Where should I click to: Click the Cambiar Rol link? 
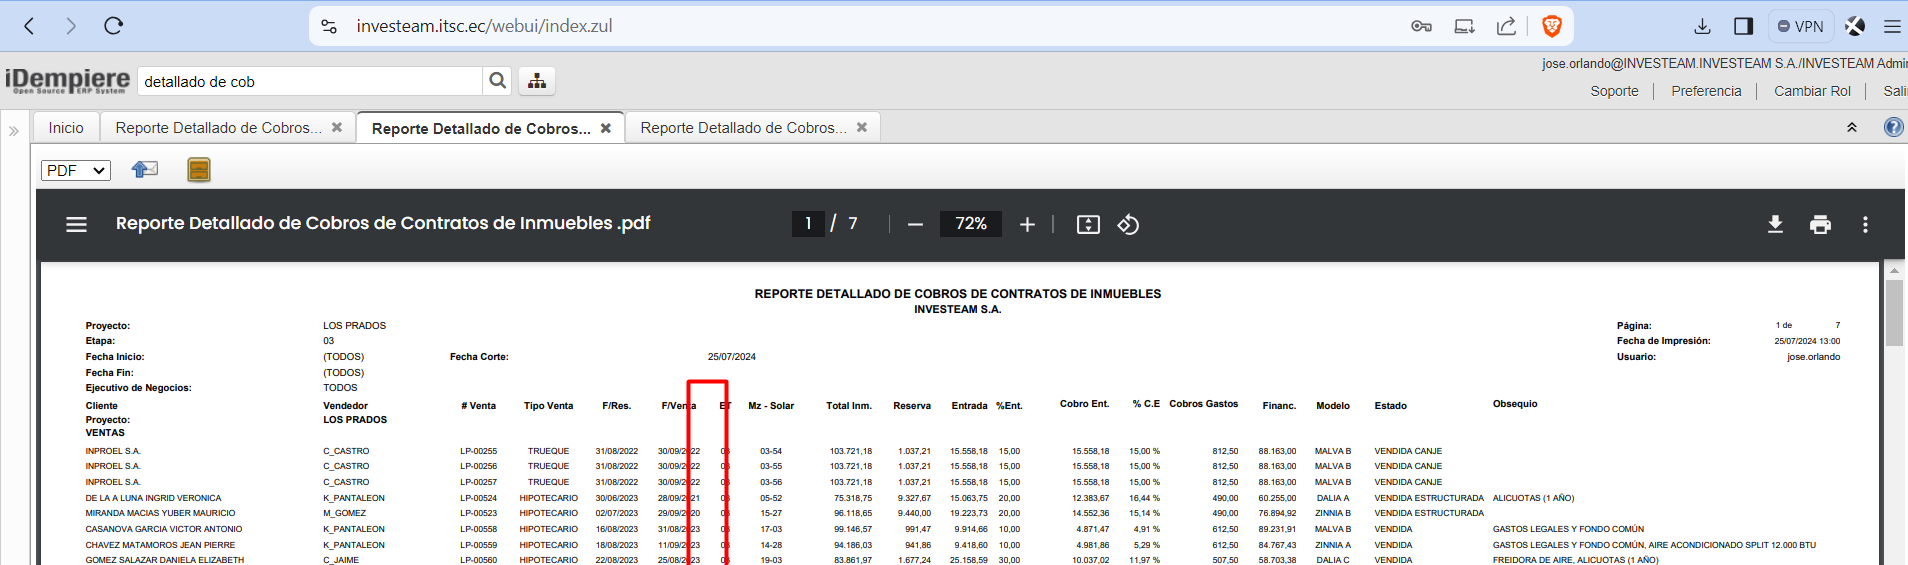tap(1812, 91)
